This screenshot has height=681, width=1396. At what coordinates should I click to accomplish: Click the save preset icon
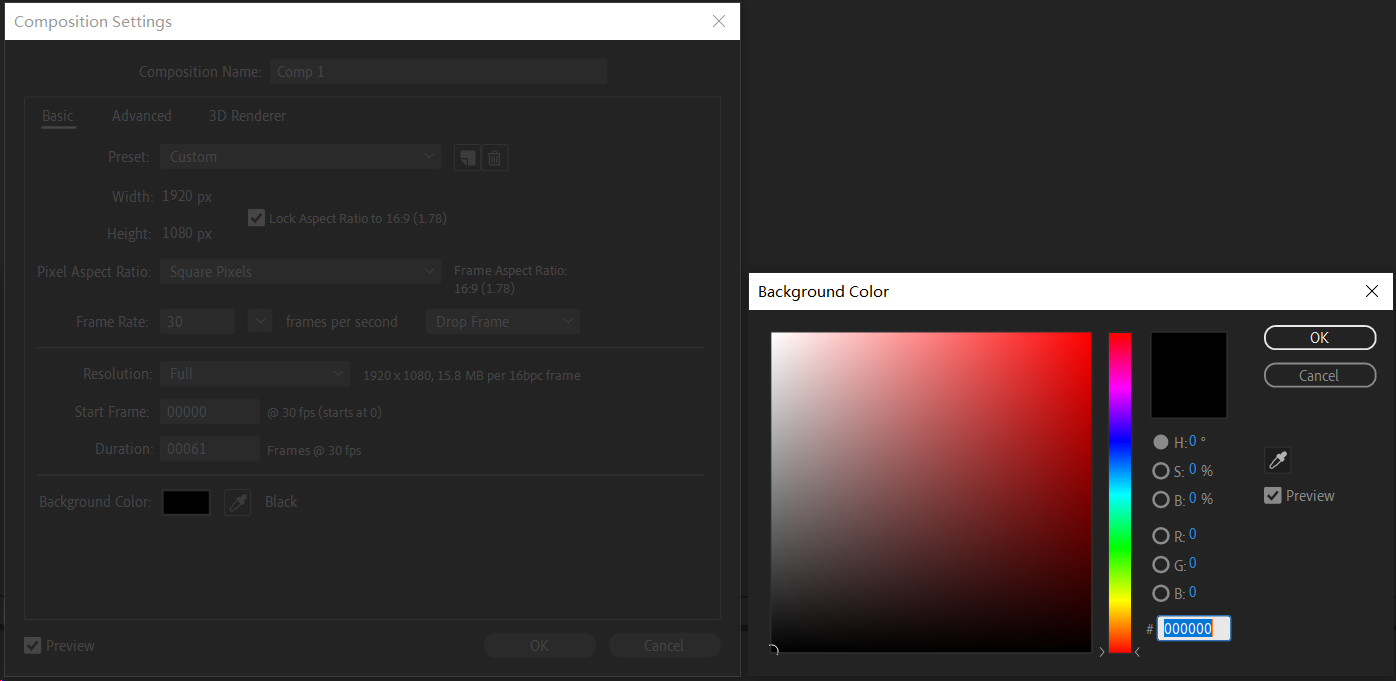(x=467, y=158)
